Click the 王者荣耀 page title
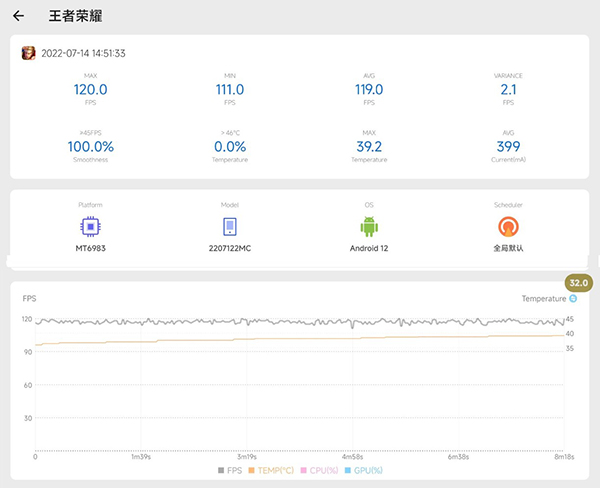Viewport: 600px width, 488px height. click(x=75, y=17)
